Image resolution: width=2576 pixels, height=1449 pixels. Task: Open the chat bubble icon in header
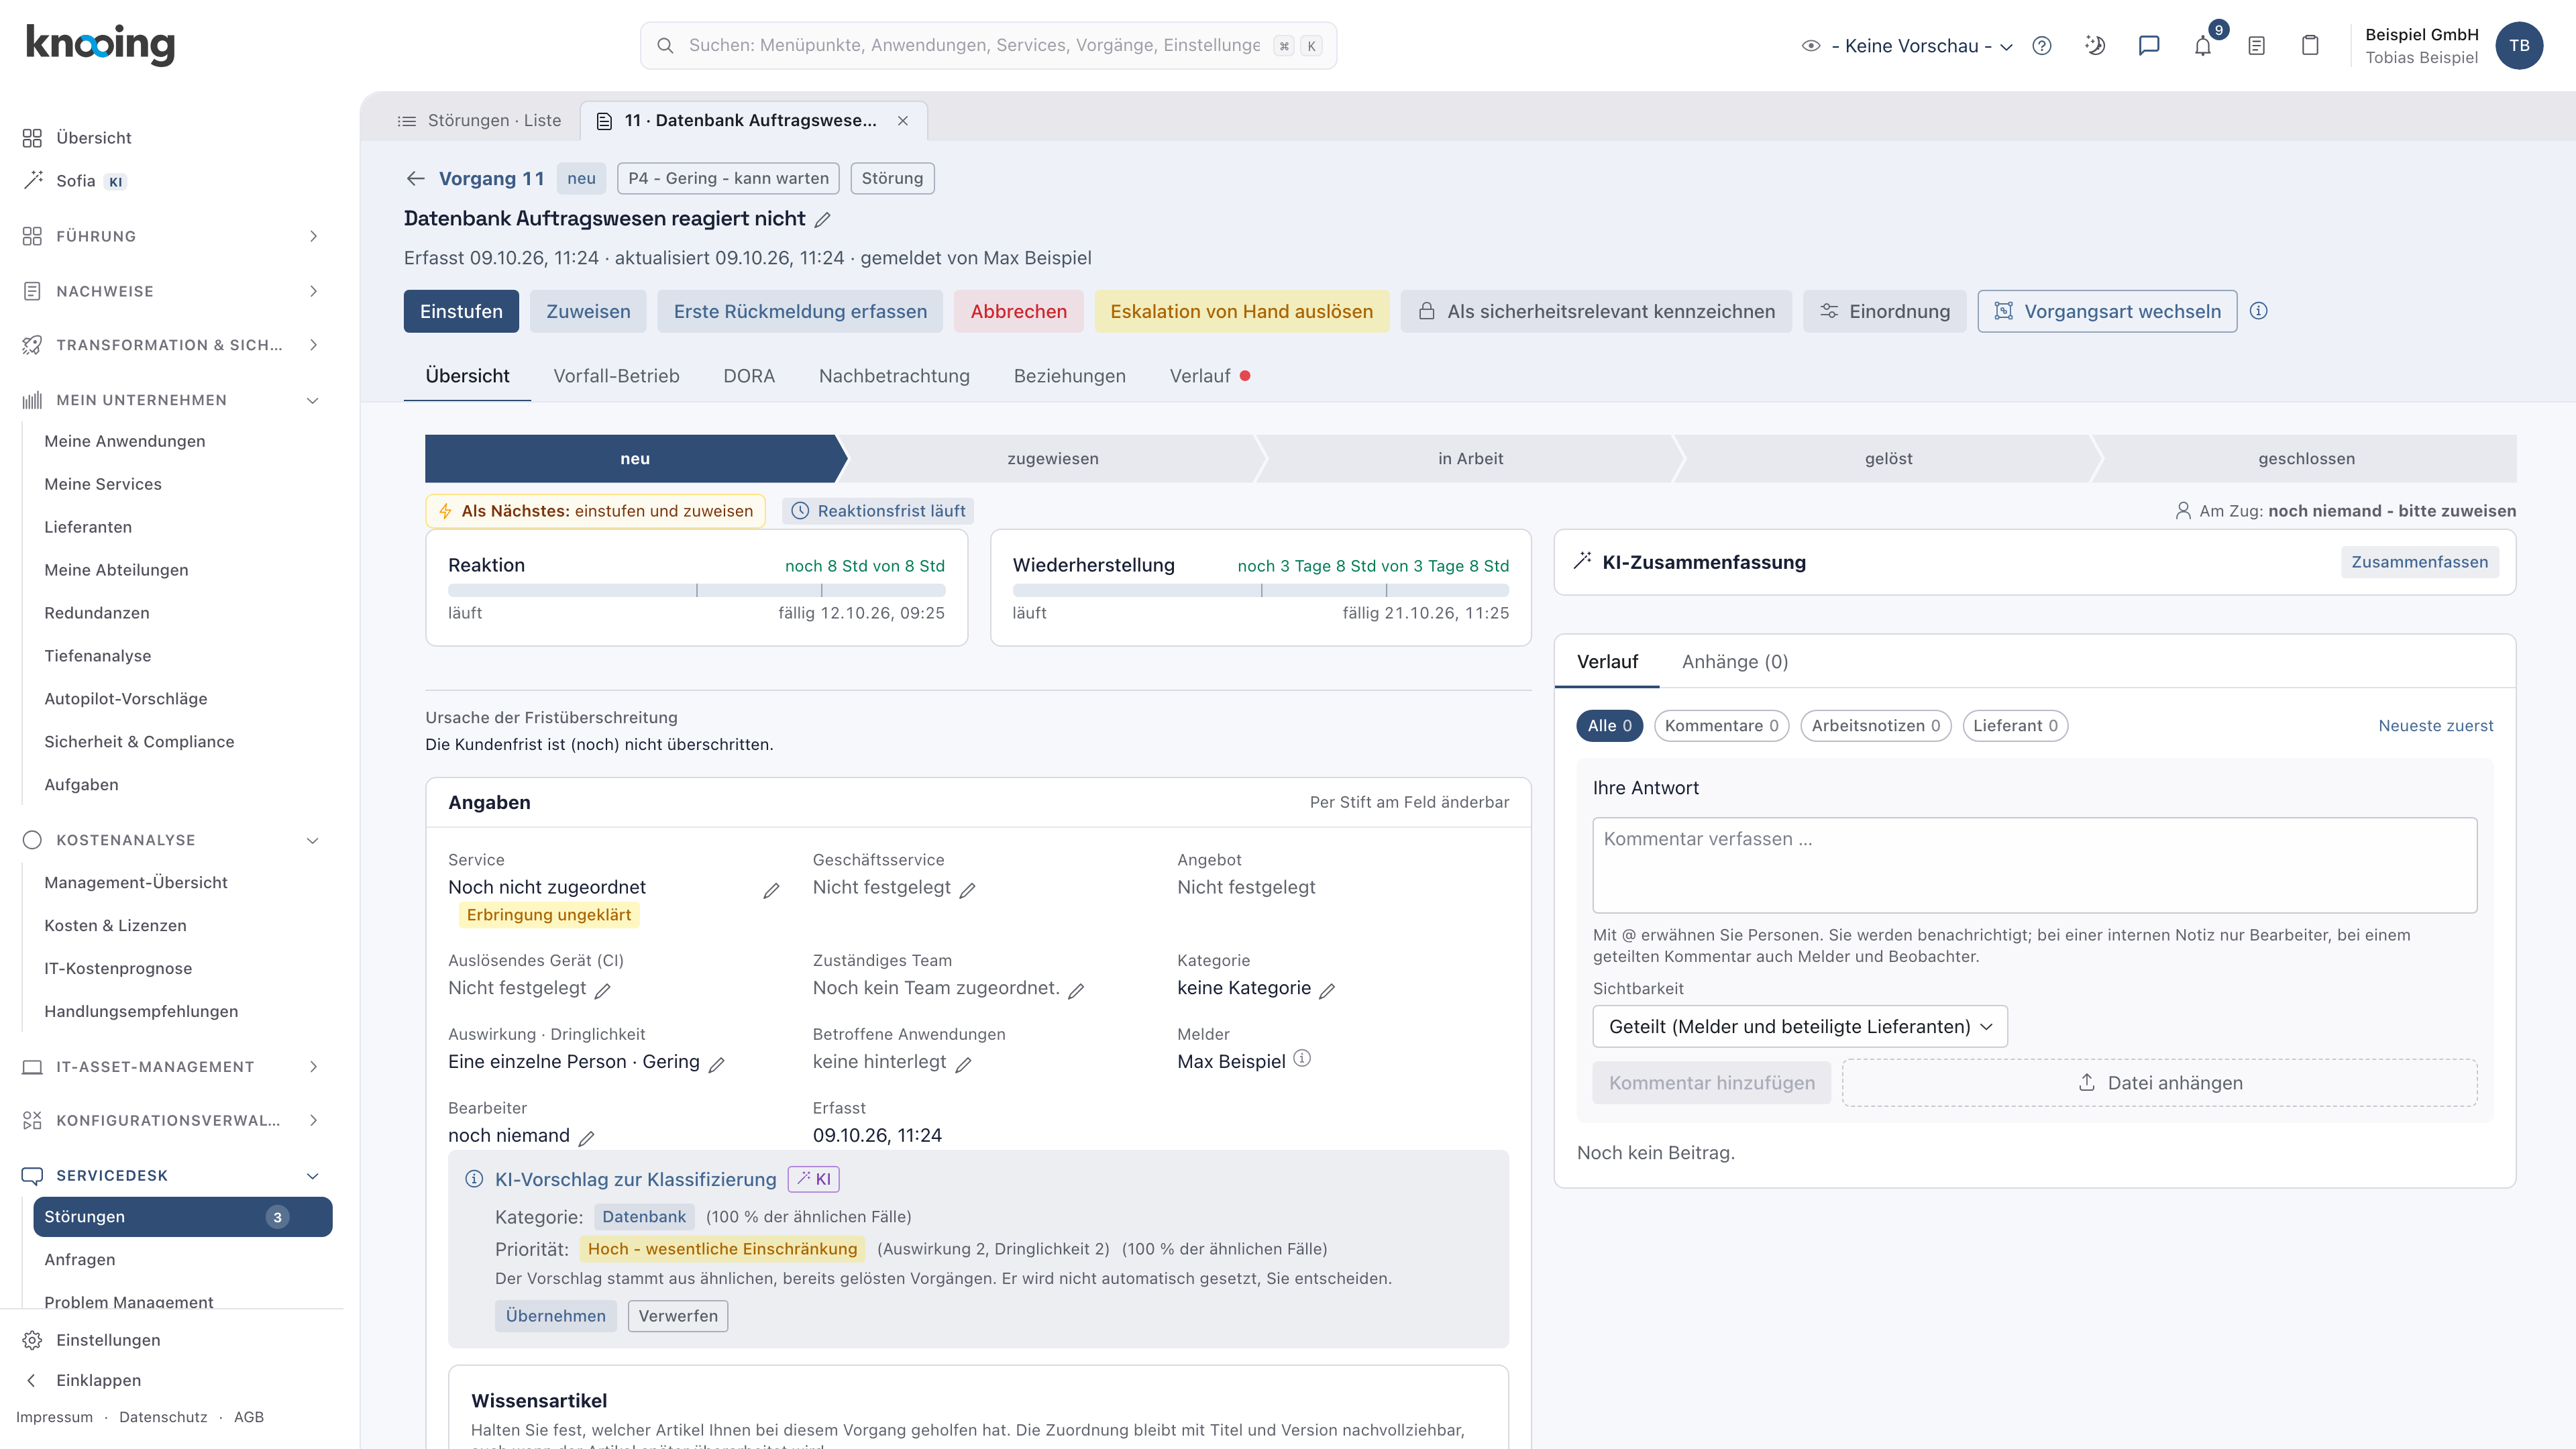2148,46
